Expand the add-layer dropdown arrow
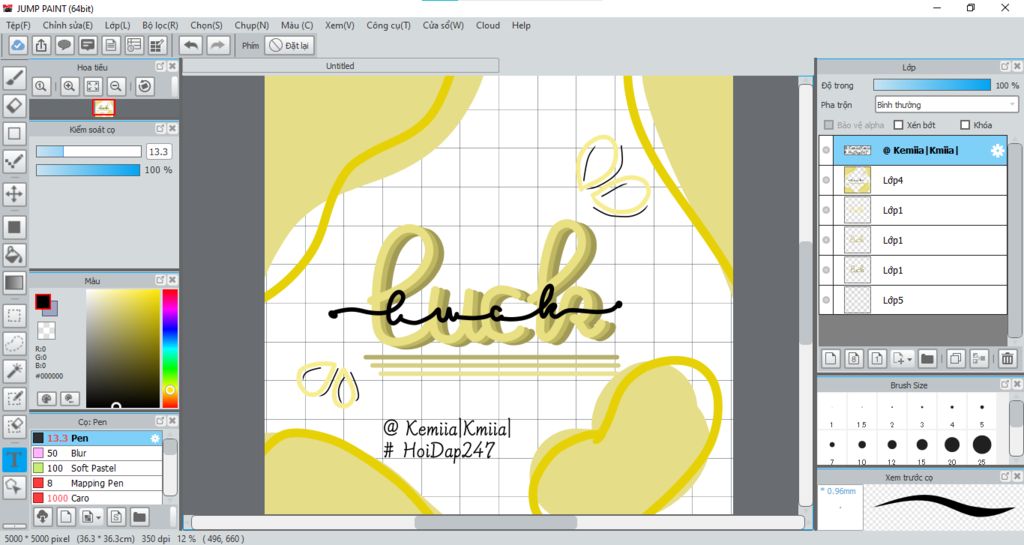Screen dimensions: 1024x545 click(910, 359)
